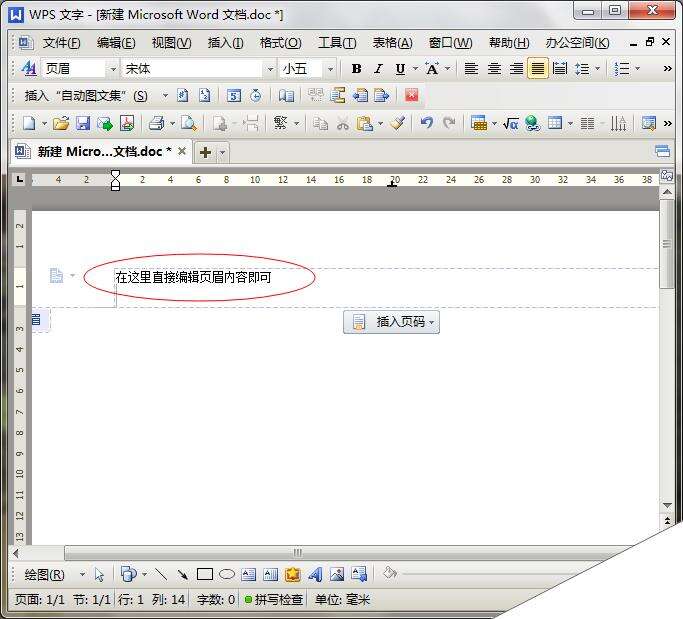Undo the last action
The width and height of the screenshot is (683, 619).
(426, 123)
